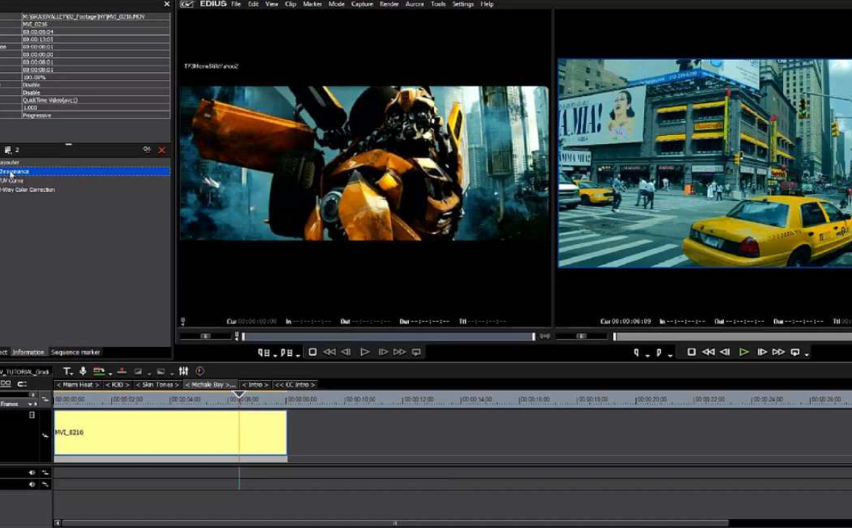852x528 pixels.
Task: Click the red delete X in the effects panel
Action: tap(162, 150)
